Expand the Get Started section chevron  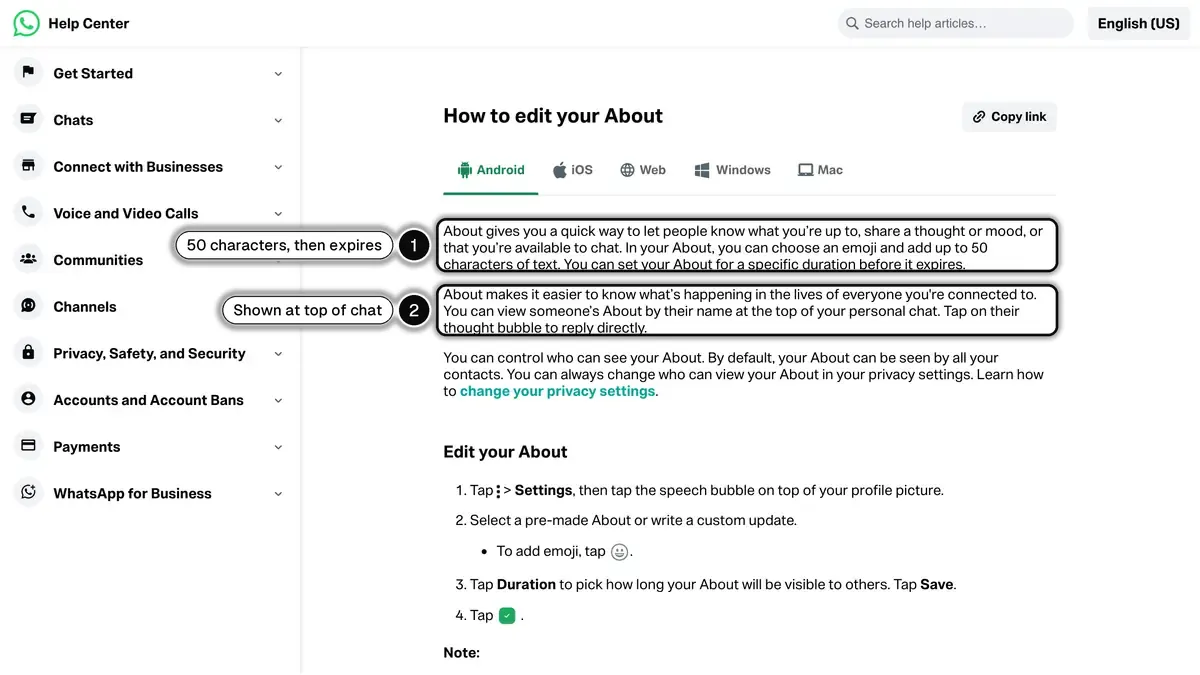[278, 73]
